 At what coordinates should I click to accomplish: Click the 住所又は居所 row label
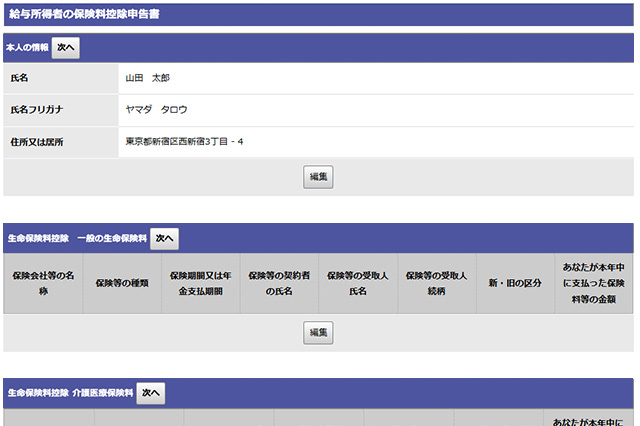click(37, 142)
